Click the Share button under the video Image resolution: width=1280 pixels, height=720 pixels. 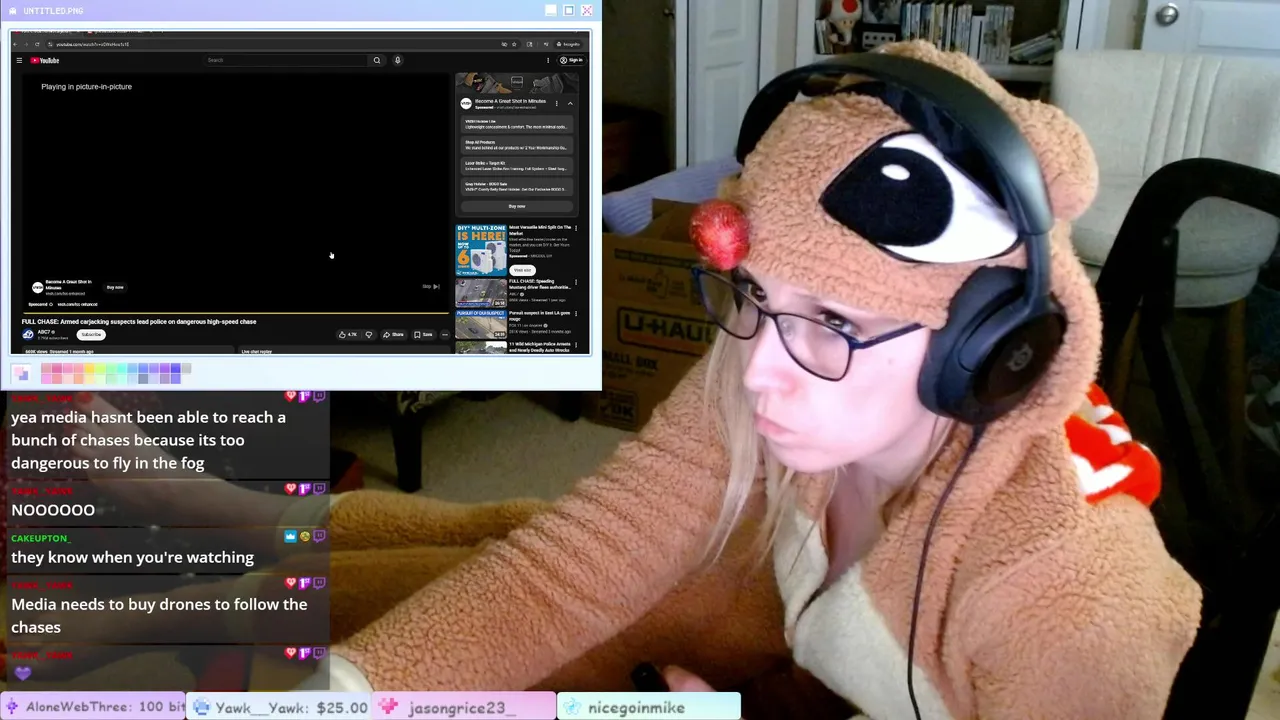(x=393, y=335)
